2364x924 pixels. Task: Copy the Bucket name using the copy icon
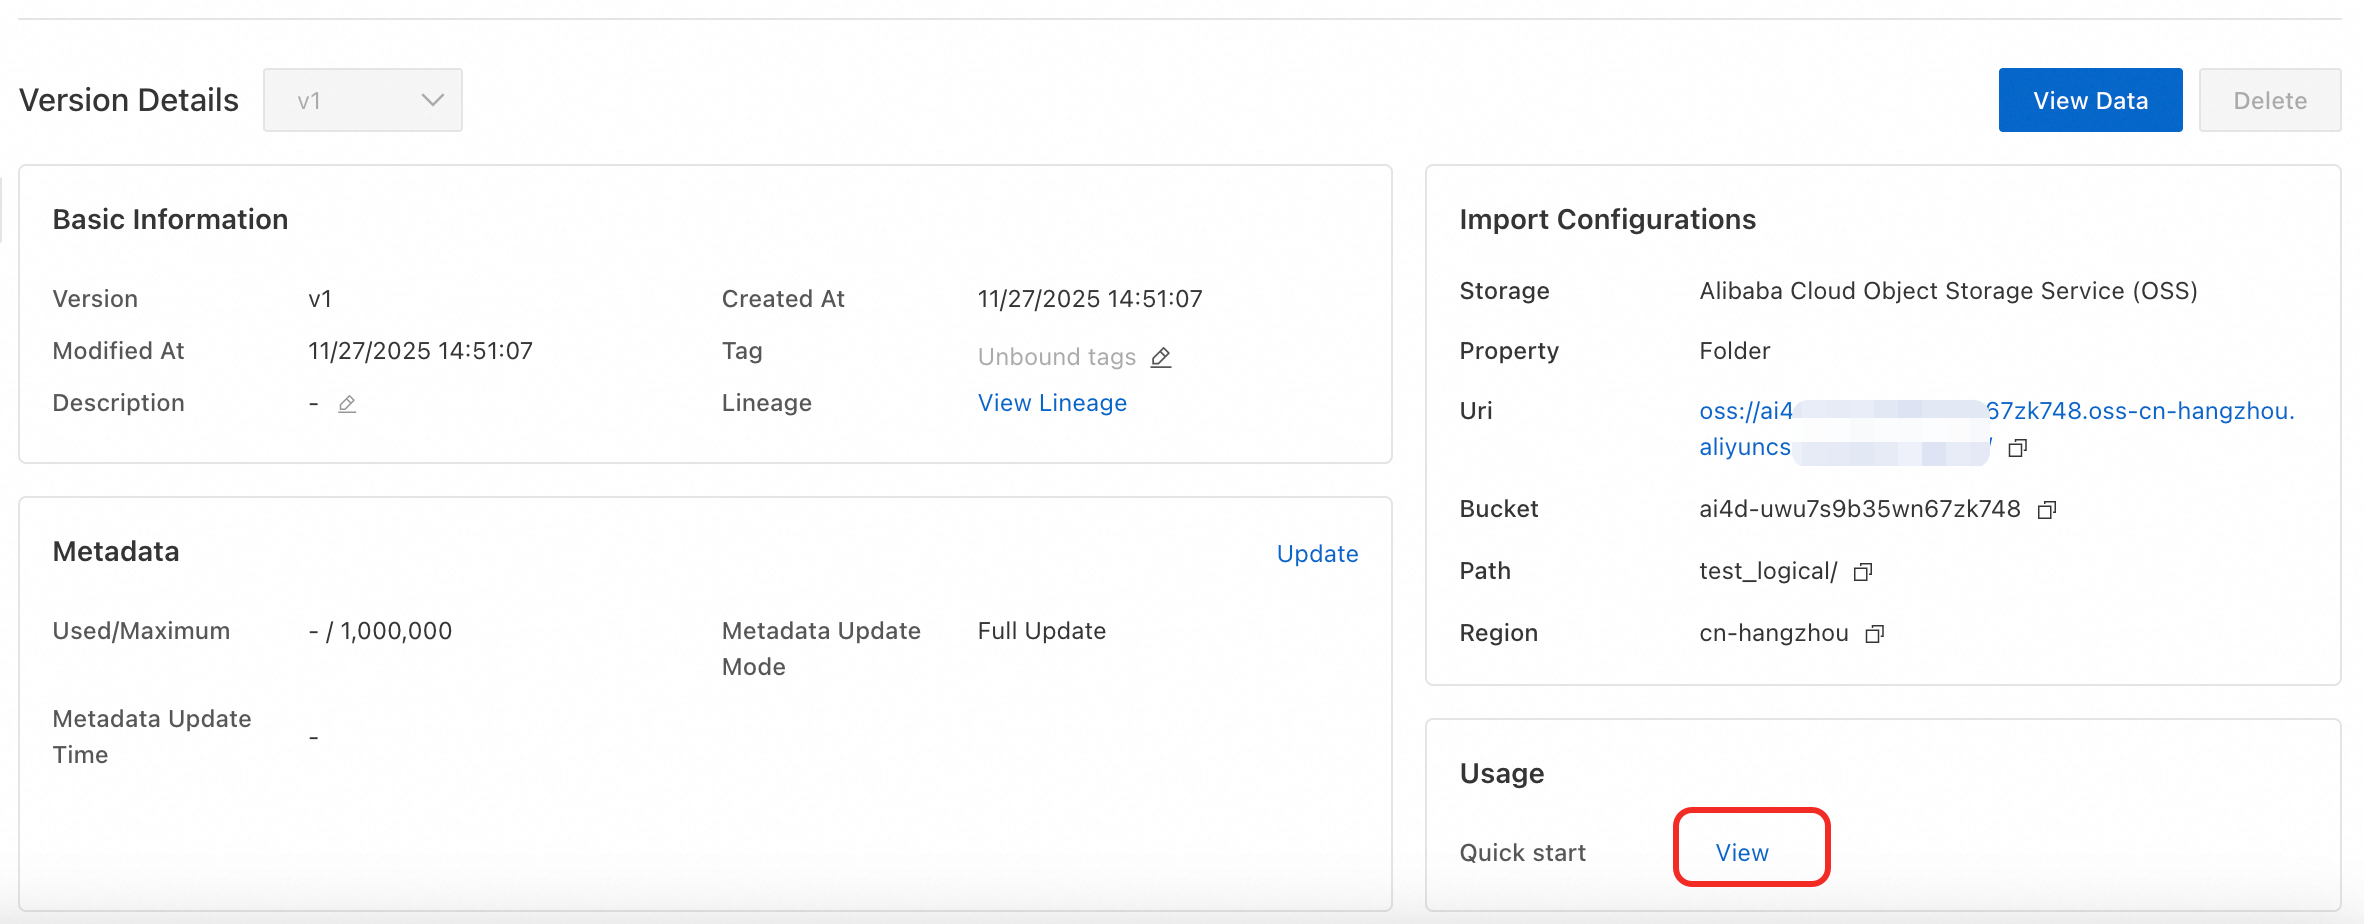point(2047,510)
